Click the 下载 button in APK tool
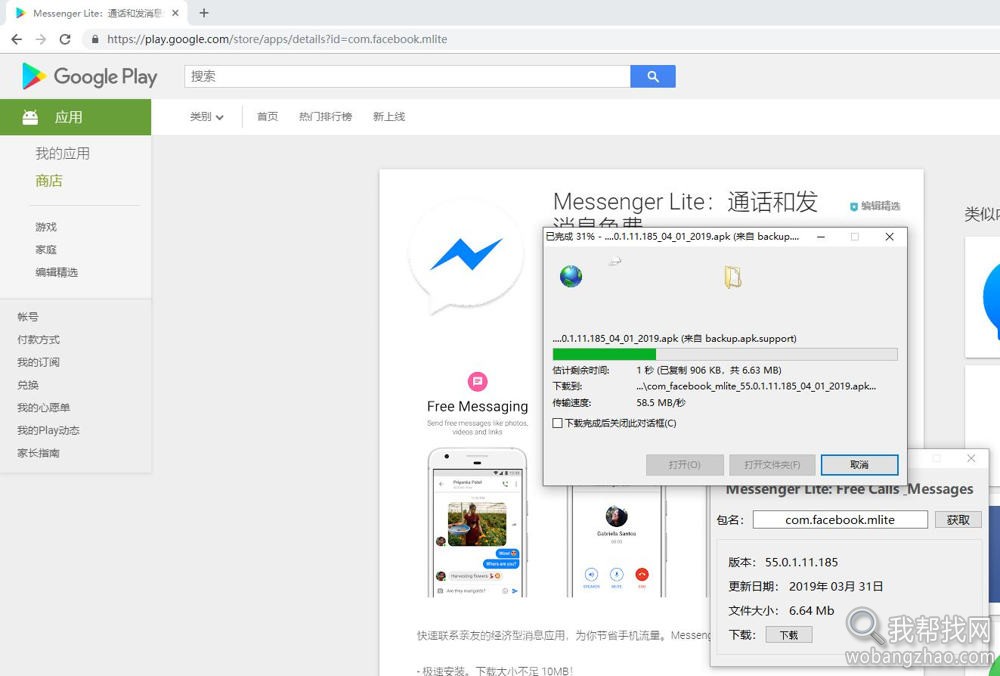 [x=788, y=635]
